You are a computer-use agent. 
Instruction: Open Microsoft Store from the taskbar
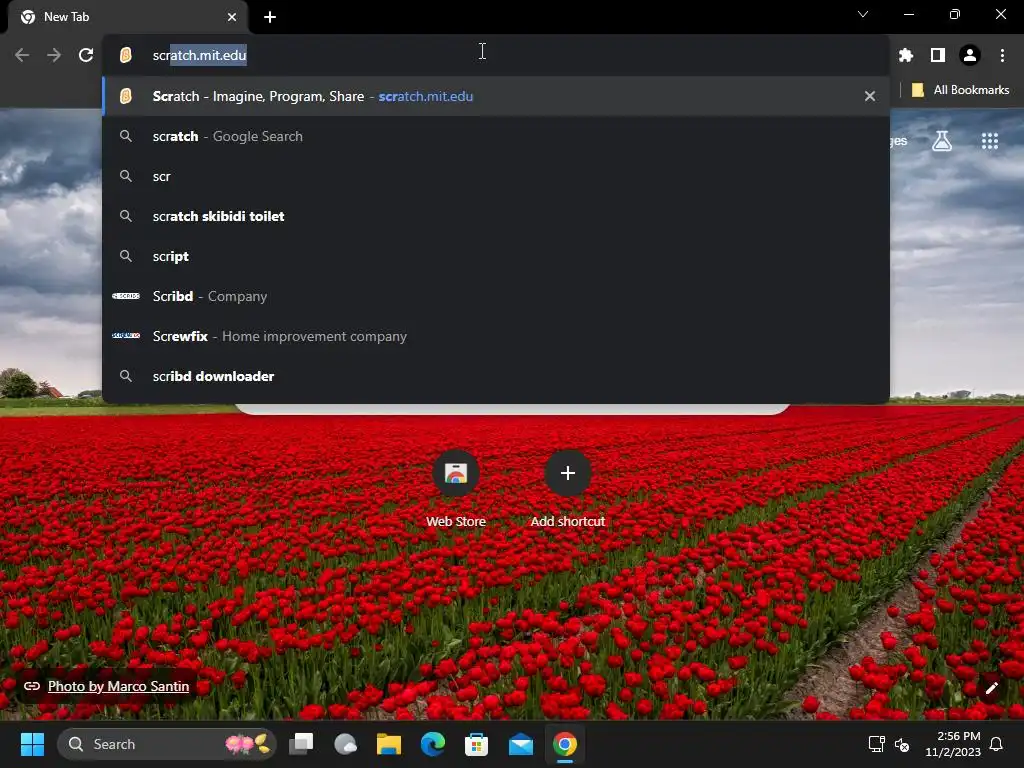(476, 744)
